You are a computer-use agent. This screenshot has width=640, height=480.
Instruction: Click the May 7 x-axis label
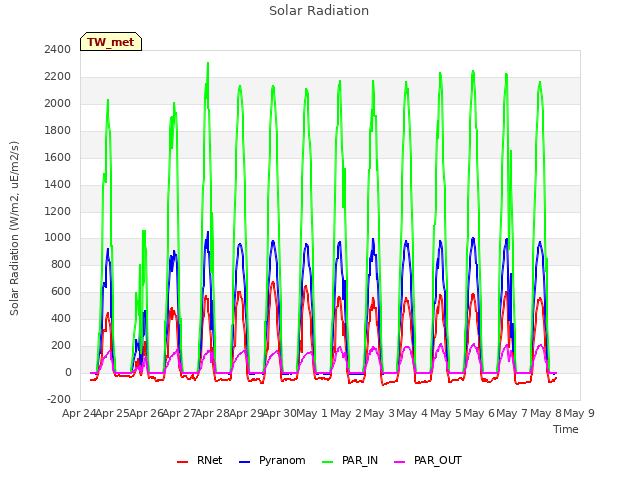[x=512, y=413]
